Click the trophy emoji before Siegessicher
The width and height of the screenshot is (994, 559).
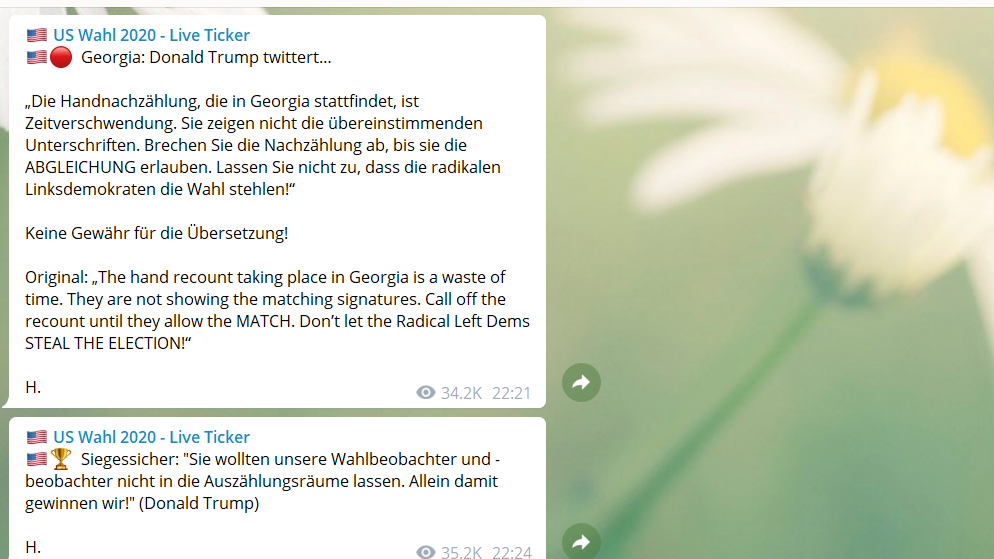(x=61, y=459)
